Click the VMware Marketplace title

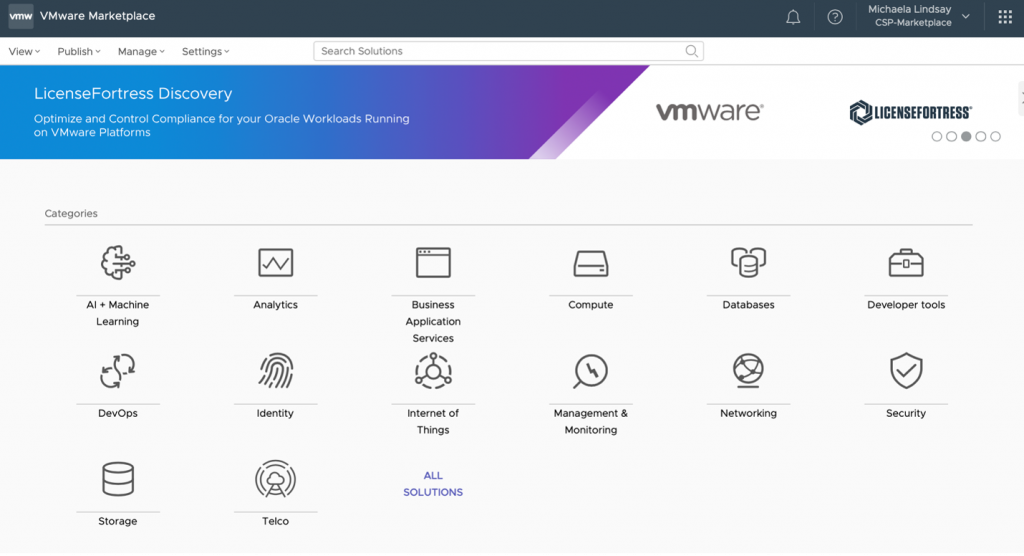click(97, 16)
